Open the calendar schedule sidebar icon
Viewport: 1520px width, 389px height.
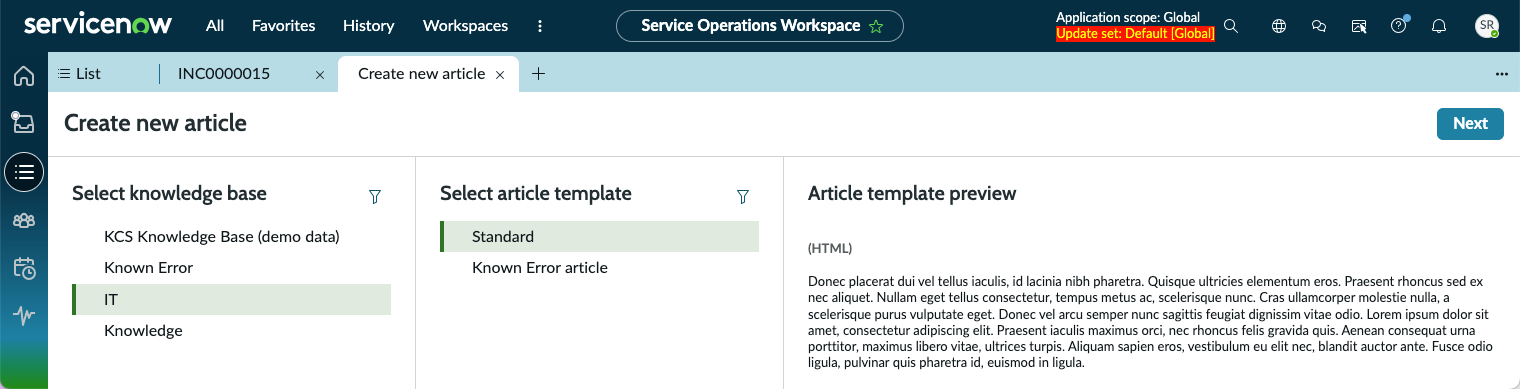point(24,268)
